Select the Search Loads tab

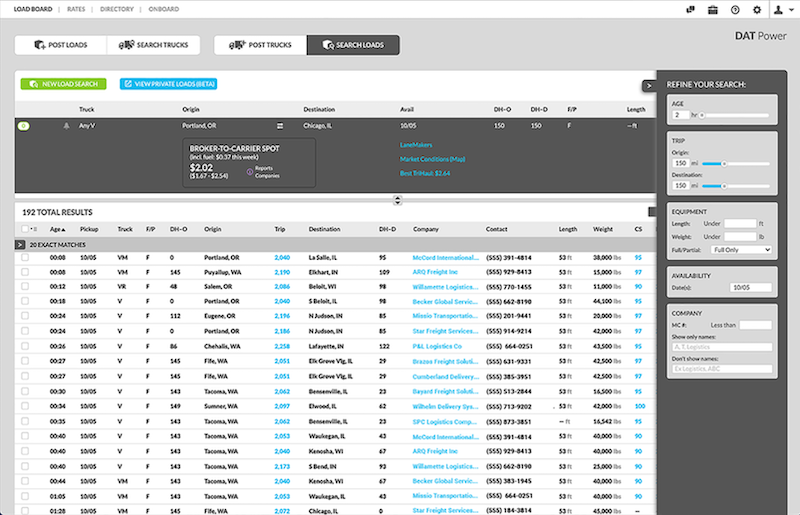[x=353, y=45]
